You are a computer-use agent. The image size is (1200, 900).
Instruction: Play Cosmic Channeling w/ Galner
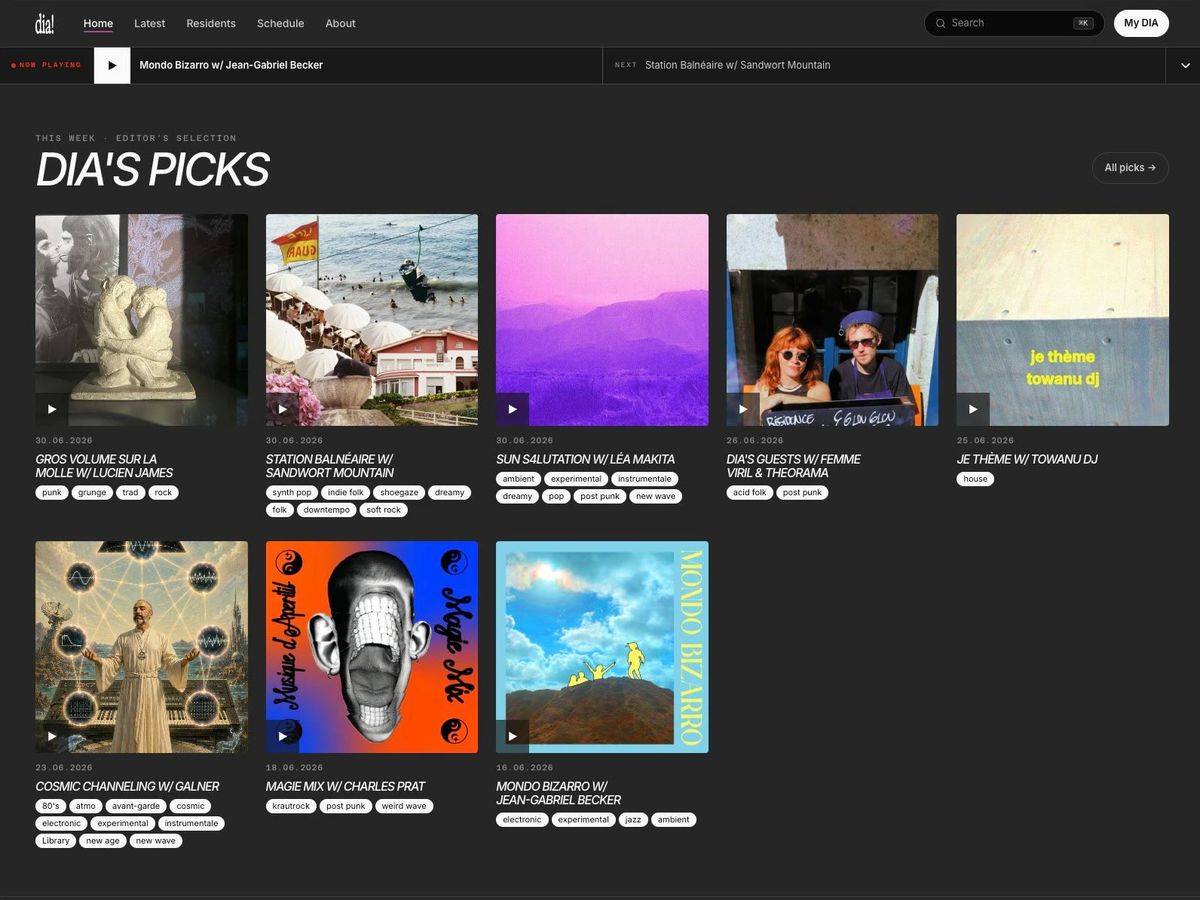pyautogui.click(x=52, y=736)
